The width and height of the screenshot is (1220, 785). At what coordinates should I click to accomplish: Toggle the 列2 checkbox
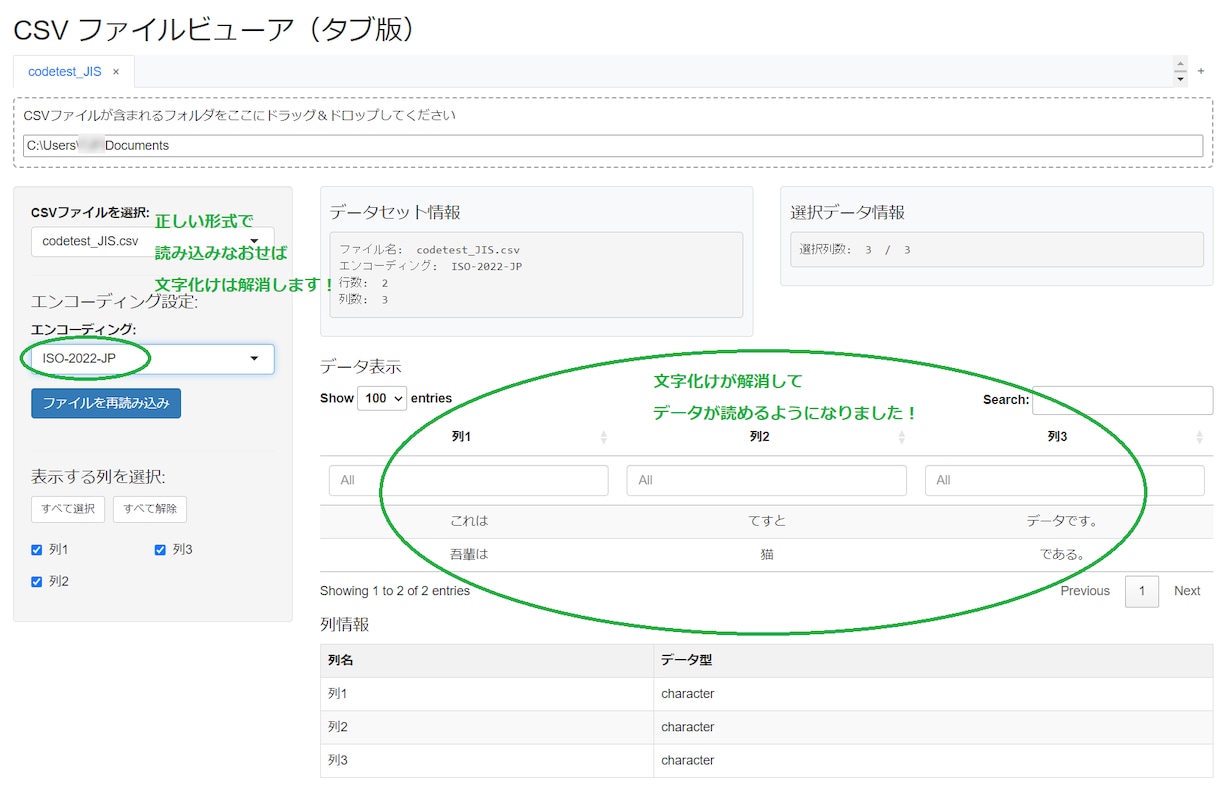pos(37,581)
